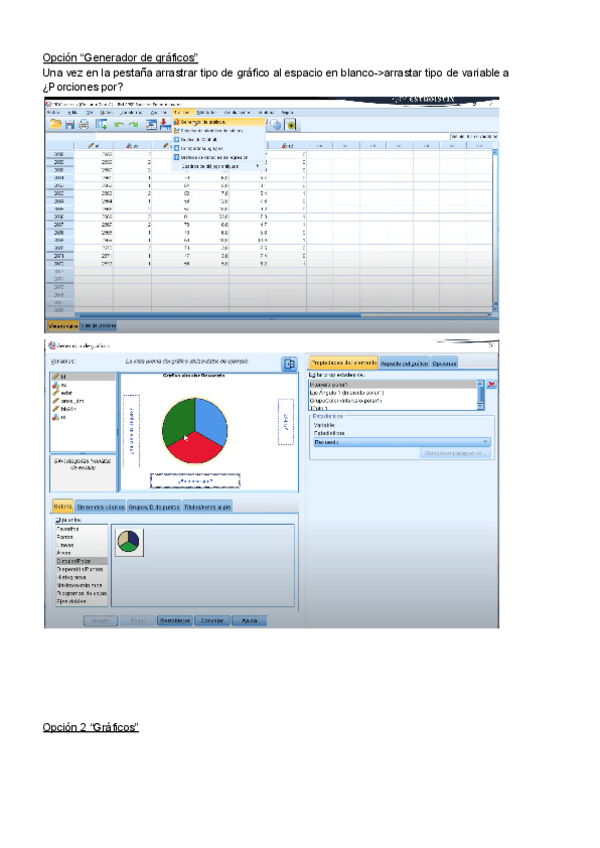This screenshot has width=600, height=848.
Task: Select Diagramas de cajas in gallery list
Action: tap(82, 593)
